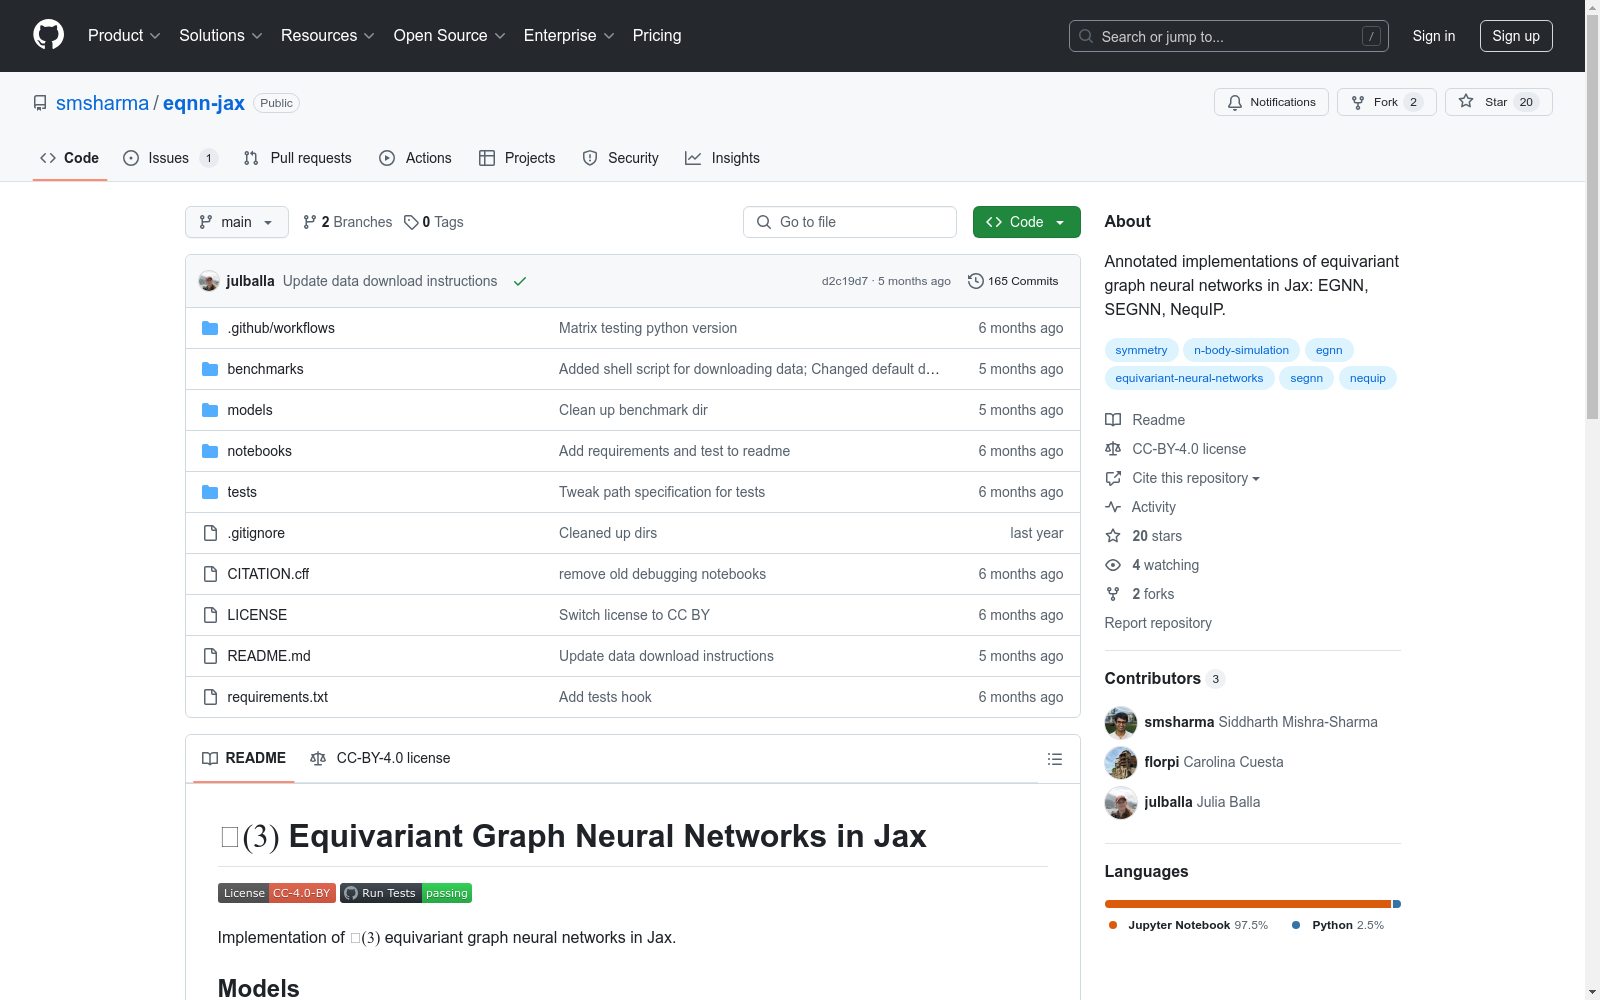Screen dimensions: 1600x1000
Task: Open the Actions tab
Action: pyautogui.click(x=415, y=158)
